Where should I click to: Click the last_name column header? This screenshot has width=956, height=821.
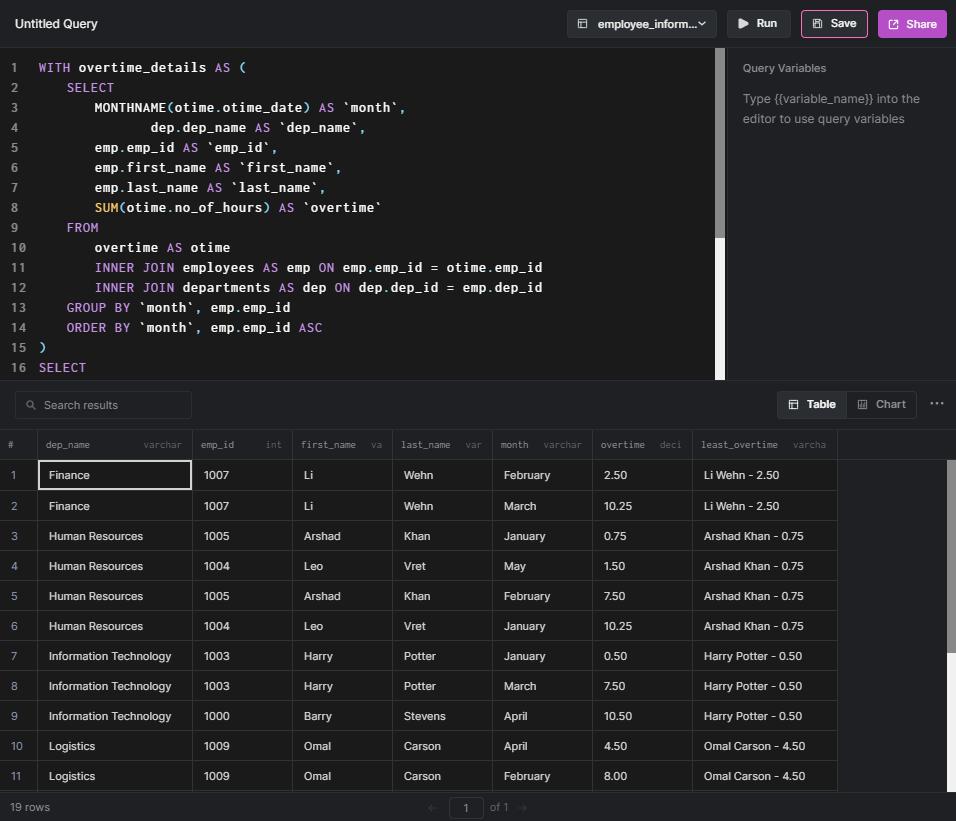click(x=442, y=445)
